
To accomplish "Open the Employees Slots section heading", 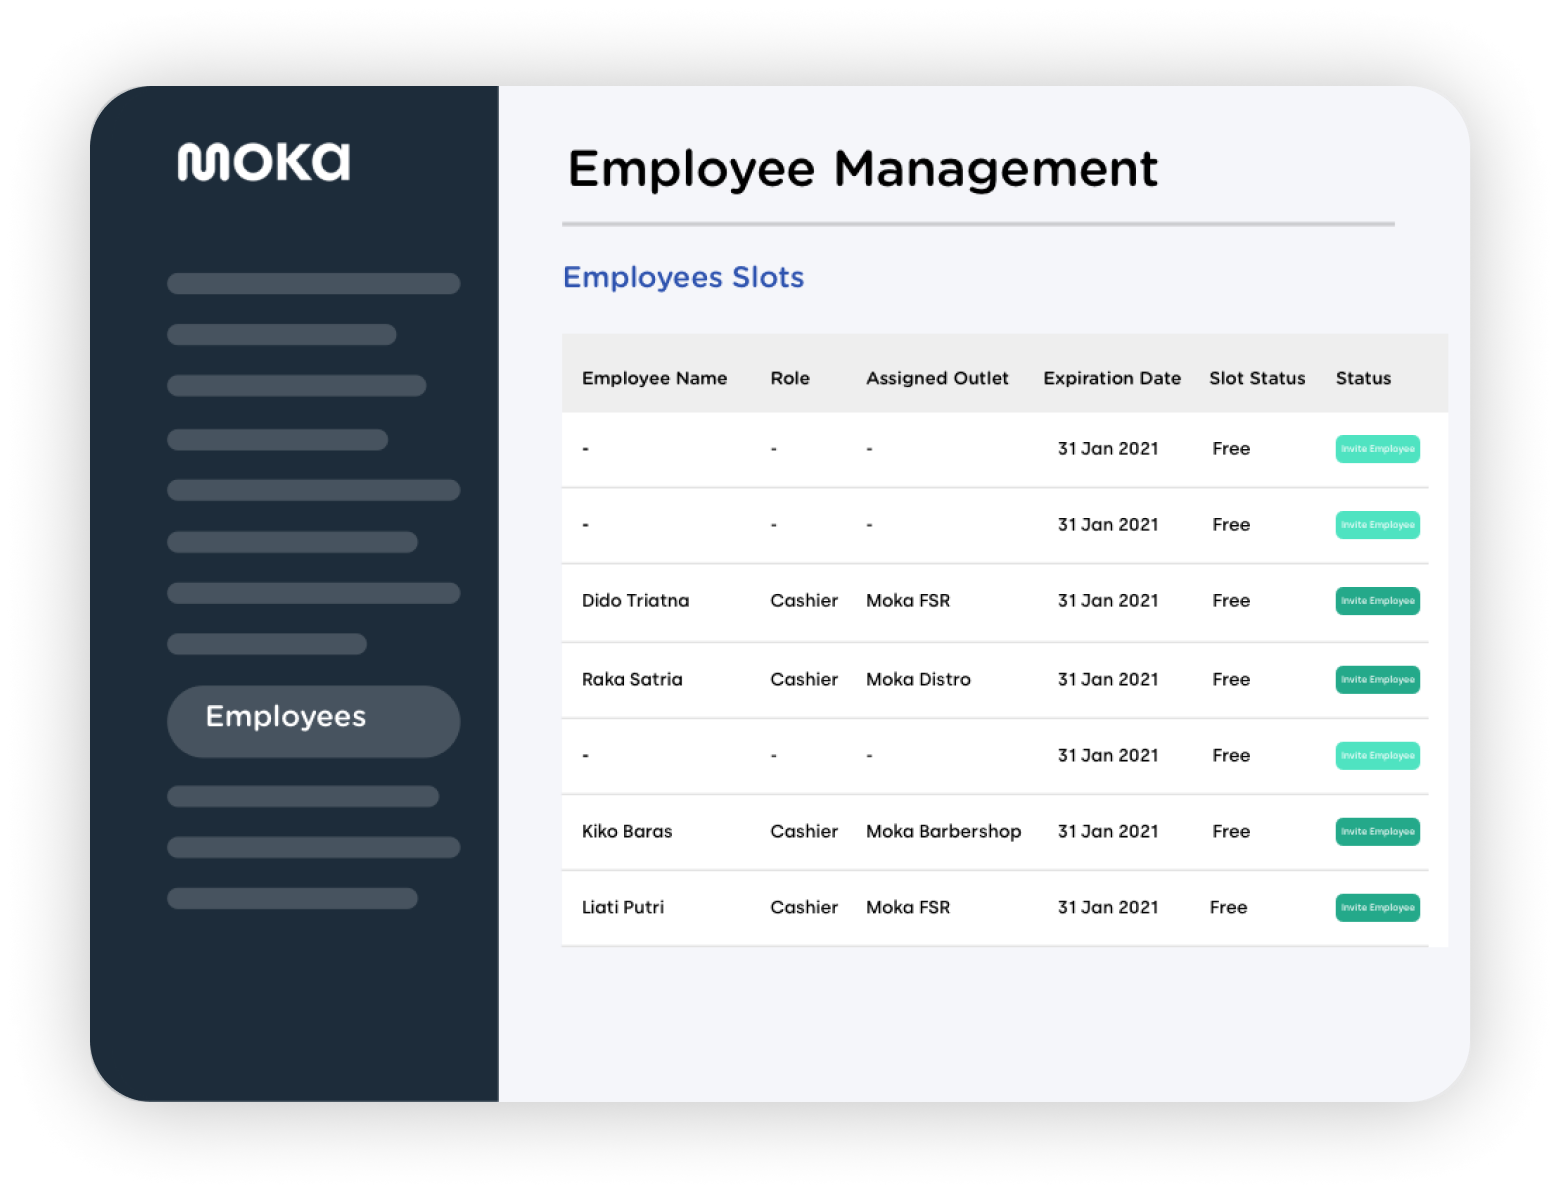I will (x=683, y=277).
